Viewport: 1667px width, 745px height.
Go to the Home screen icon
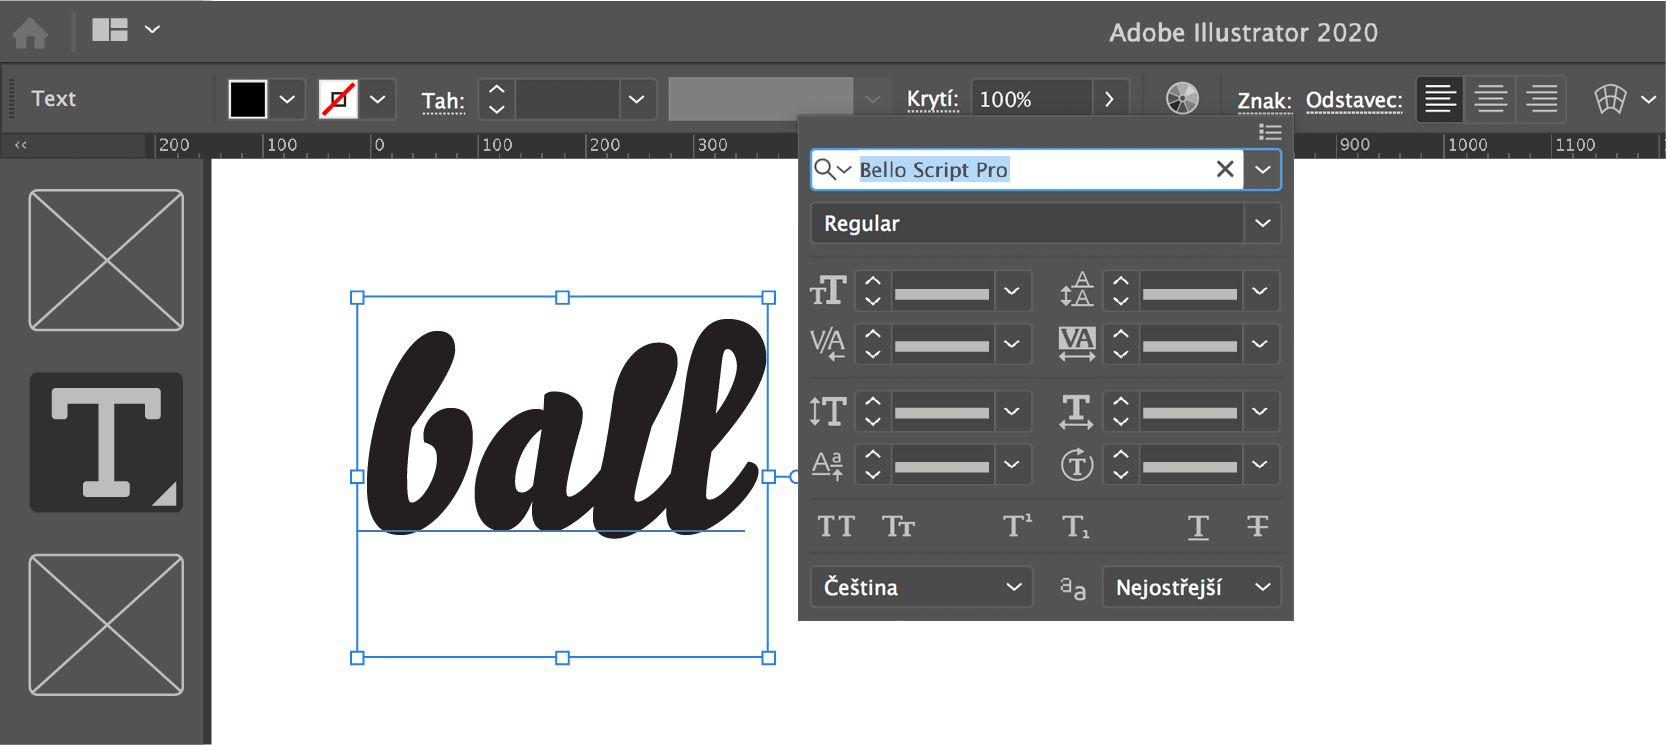click(30, 33)
